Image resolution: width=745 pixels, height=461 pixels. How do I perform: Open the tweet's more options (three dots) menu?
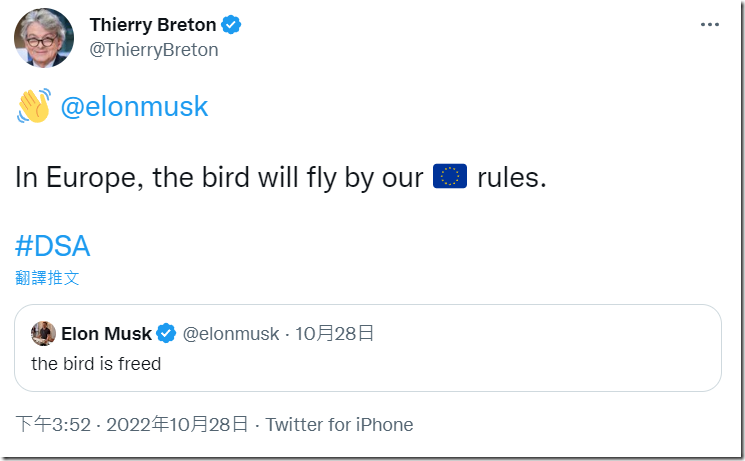tap(709, 25)
